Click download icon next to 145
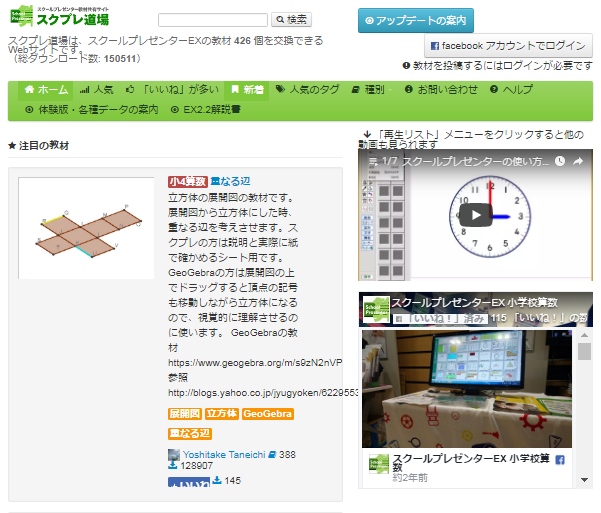This screenshot has height=513, width=601. 217,480
